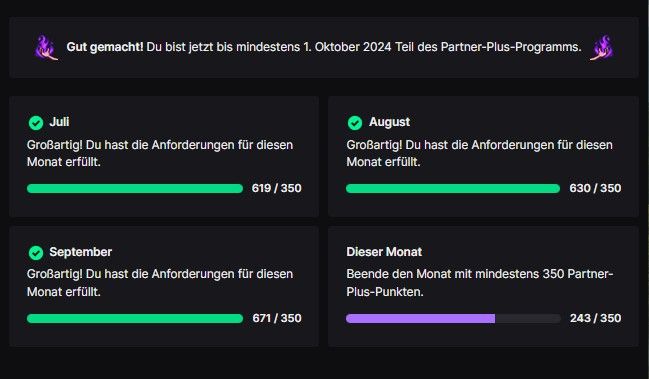Select the Juli month heading

(x=59, y=122)
